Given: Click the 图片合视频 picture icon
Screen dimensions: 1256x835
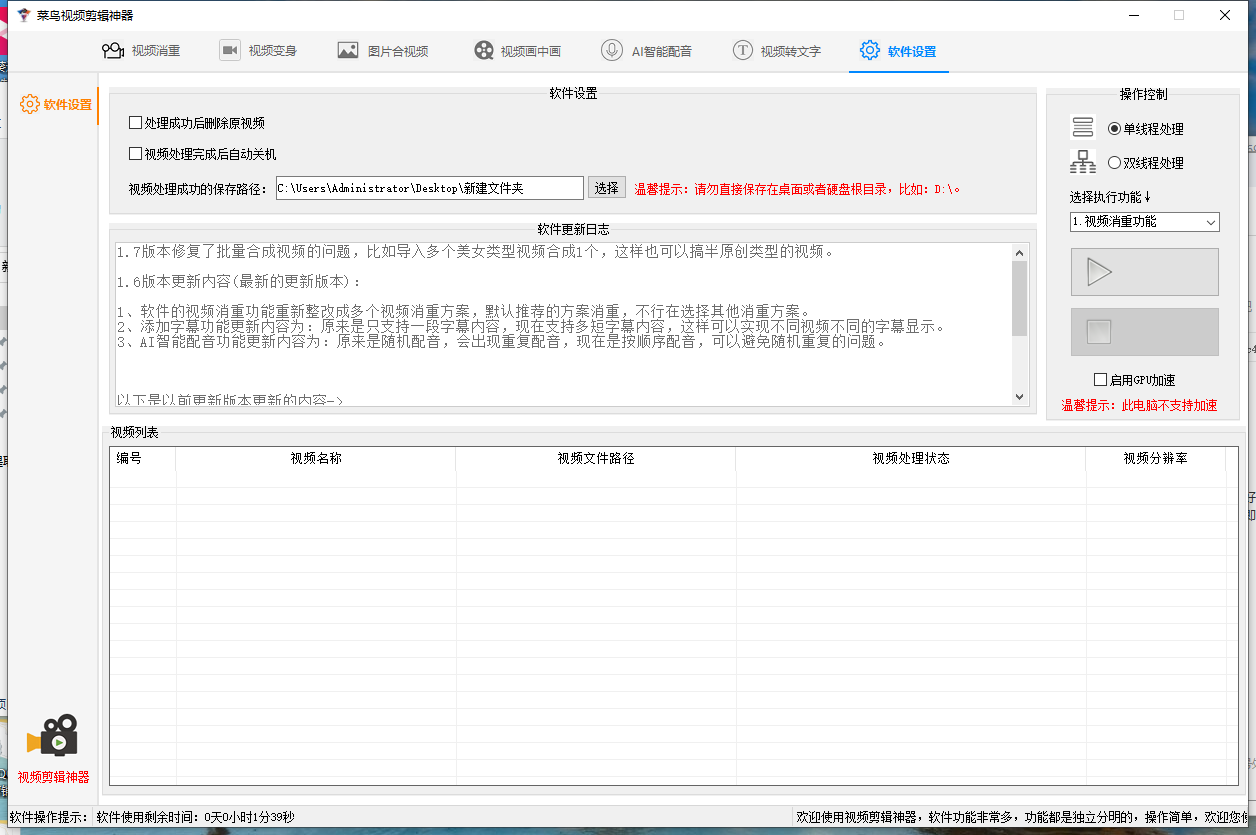Looking at the screenshot, I should pyautogui.click(x=348, y=51).
